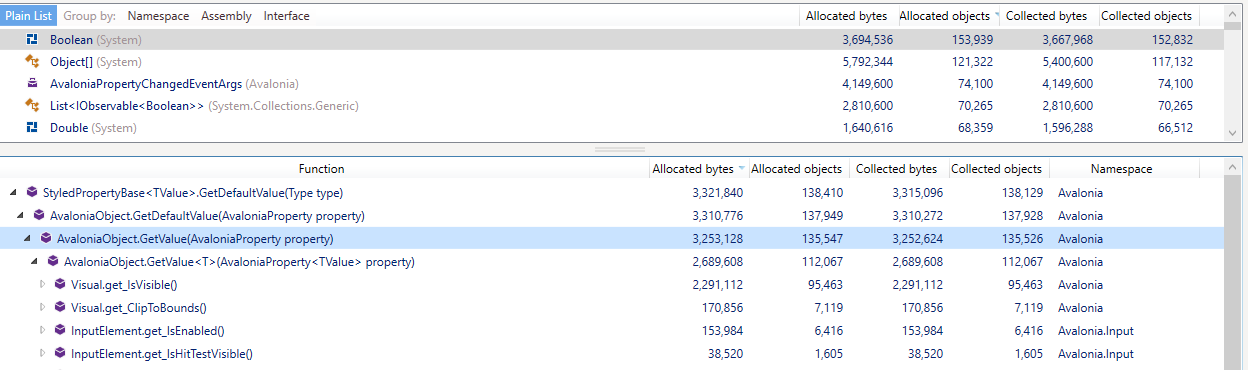
Task: Sort call tree by Collected bytes
Action: point(897,169)
